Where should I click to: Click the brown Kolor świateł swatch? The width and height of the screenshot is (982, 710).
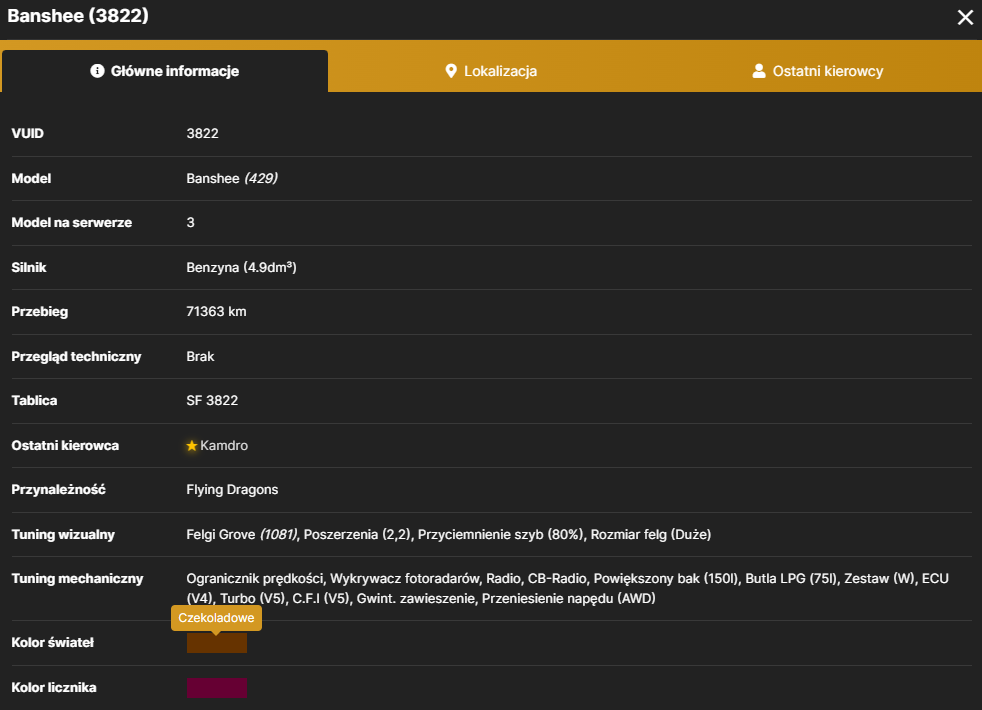[217, 642]
